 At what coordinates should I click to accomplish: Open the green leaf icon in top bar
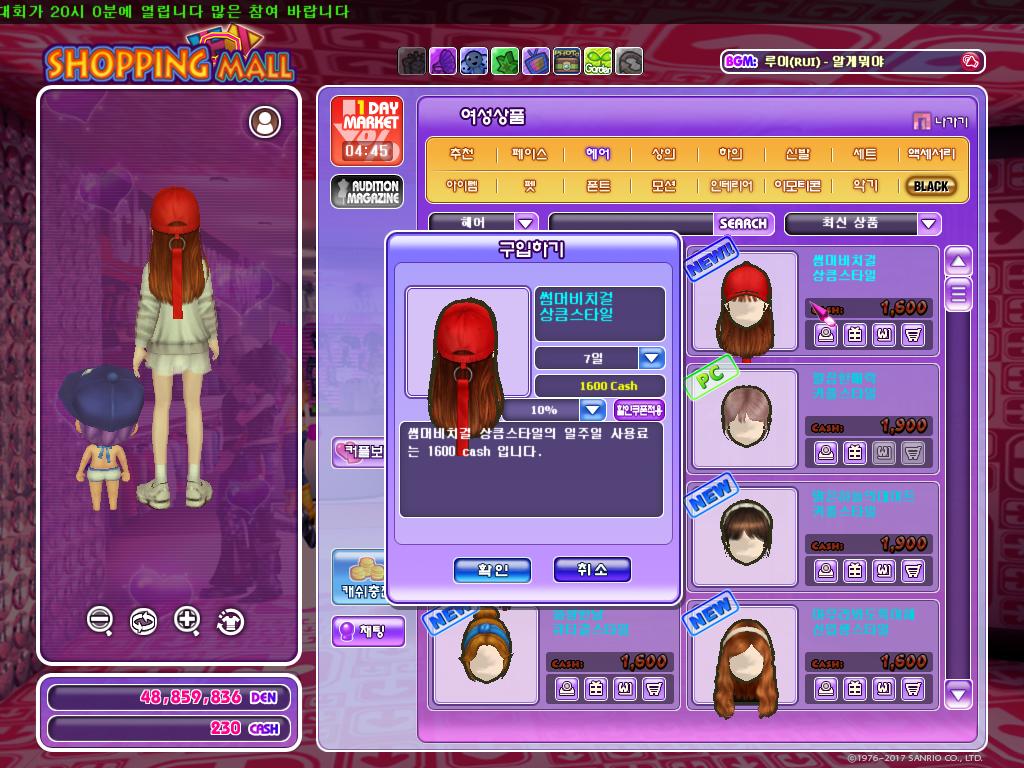(505, 61)
